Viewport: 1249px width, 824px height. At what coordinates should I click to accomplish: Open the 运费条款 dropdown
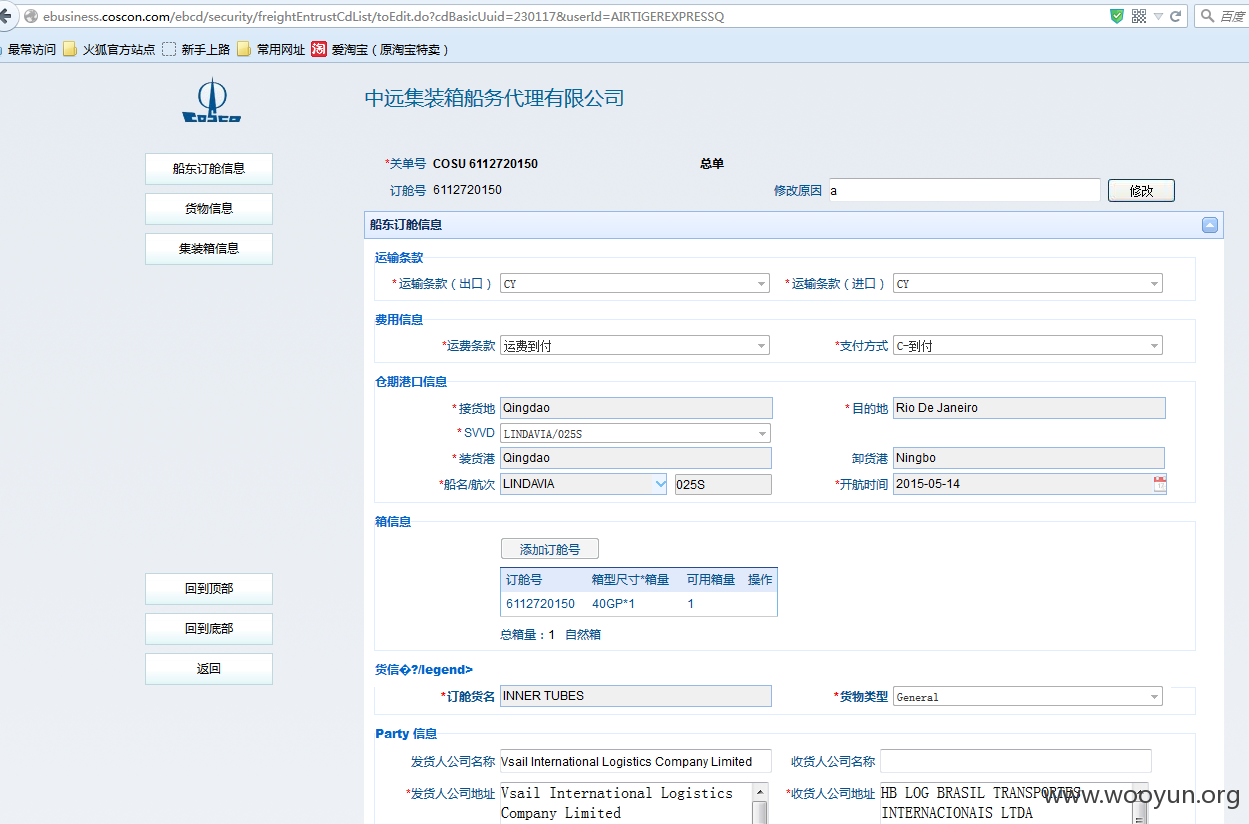coord(634,346)
